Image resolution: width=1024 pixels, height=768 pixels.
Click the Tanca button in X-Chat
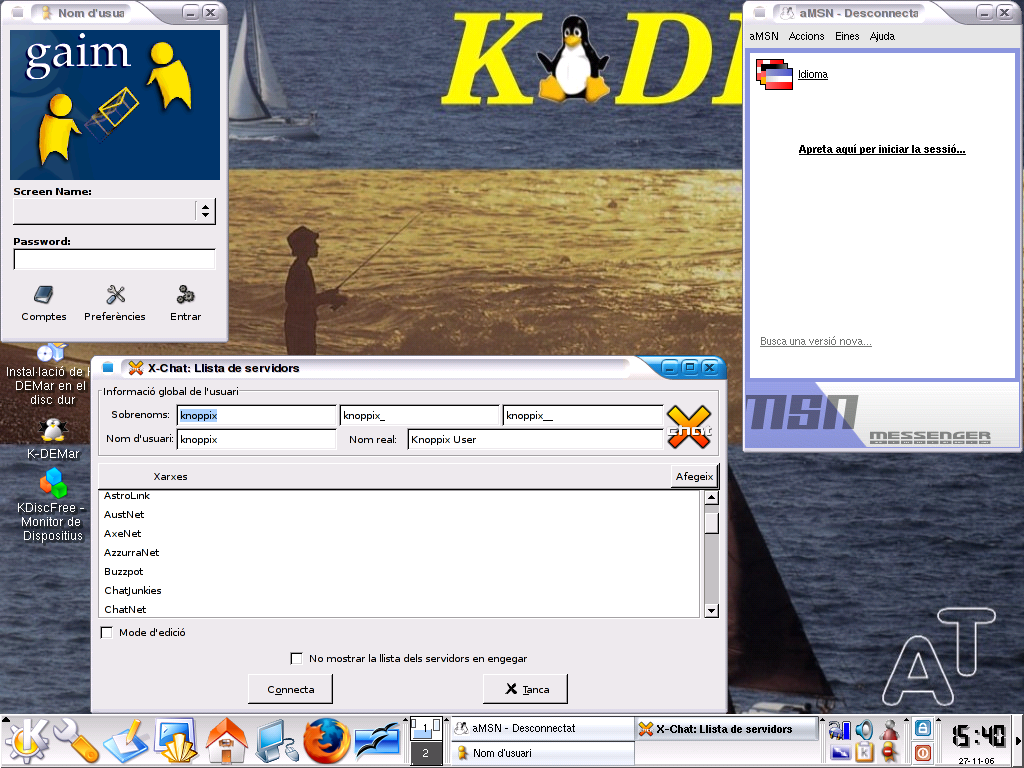526,690
